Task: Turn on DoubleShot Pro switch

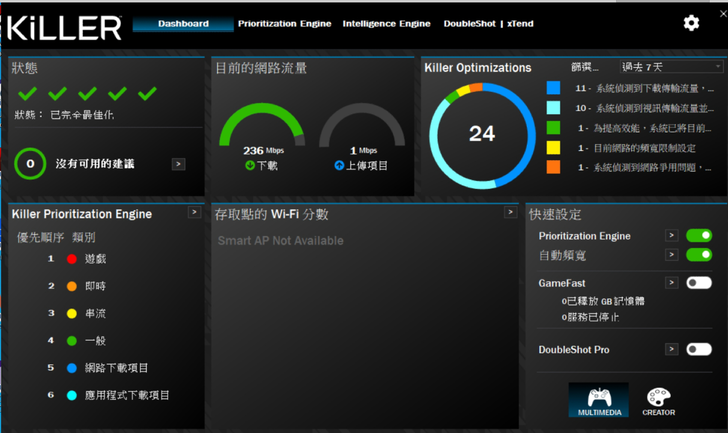Action: [x=699, y=349]
